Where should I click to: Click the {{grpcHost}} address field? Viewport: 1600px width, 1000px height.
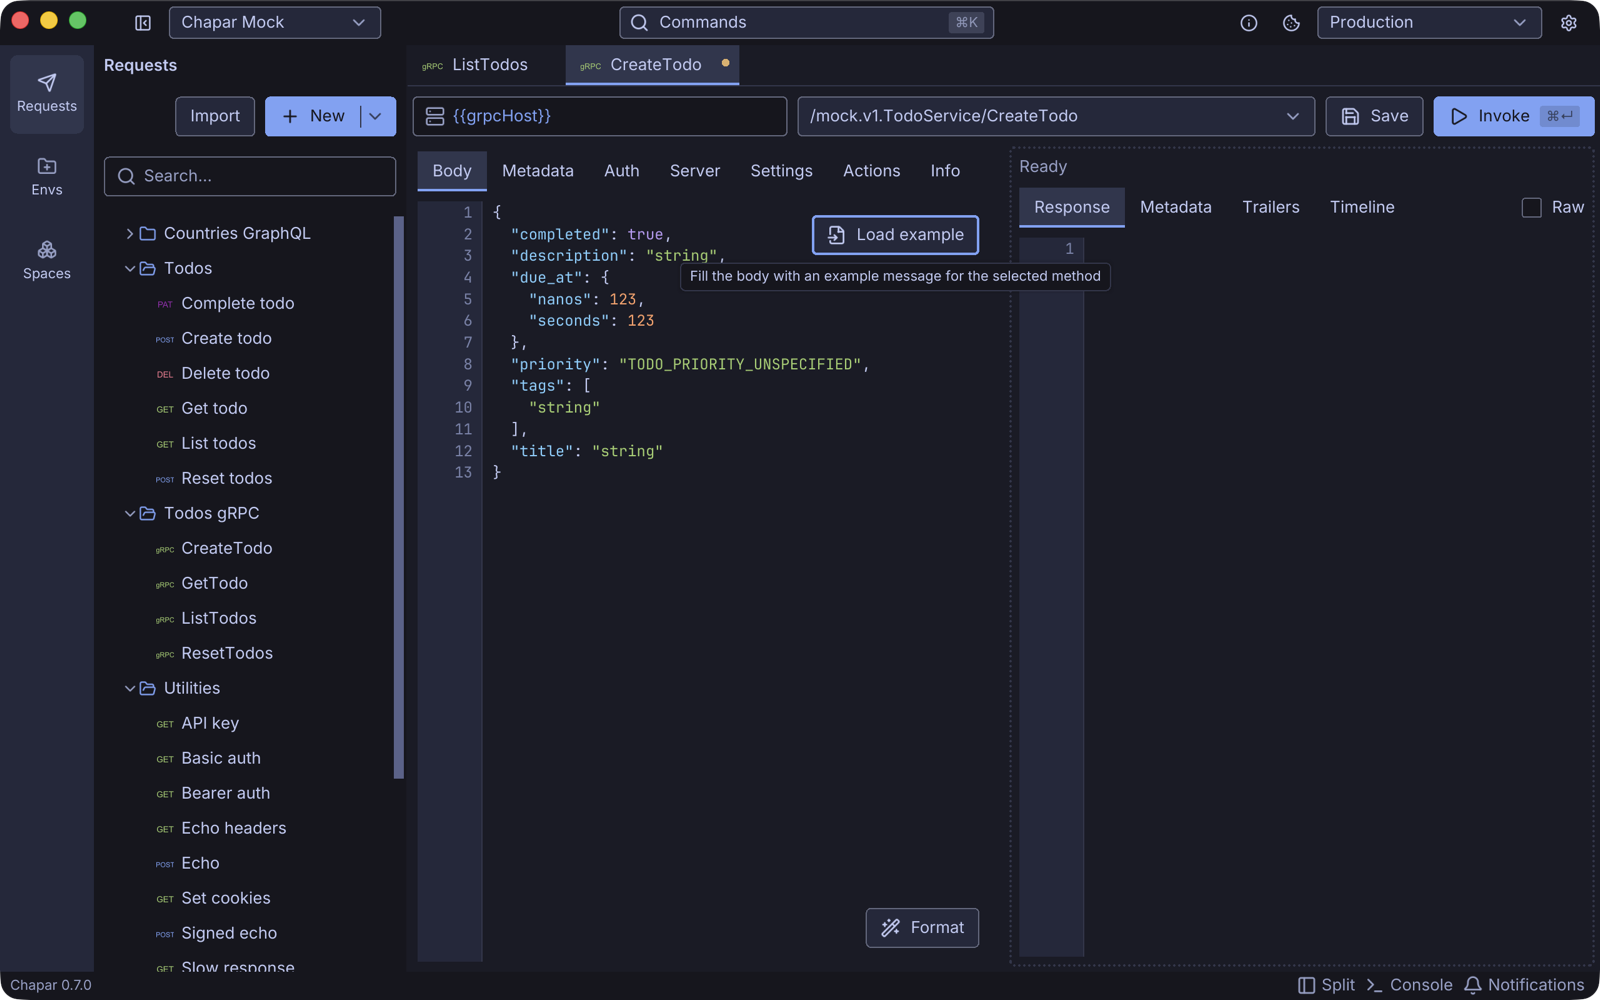click(600, 116)
